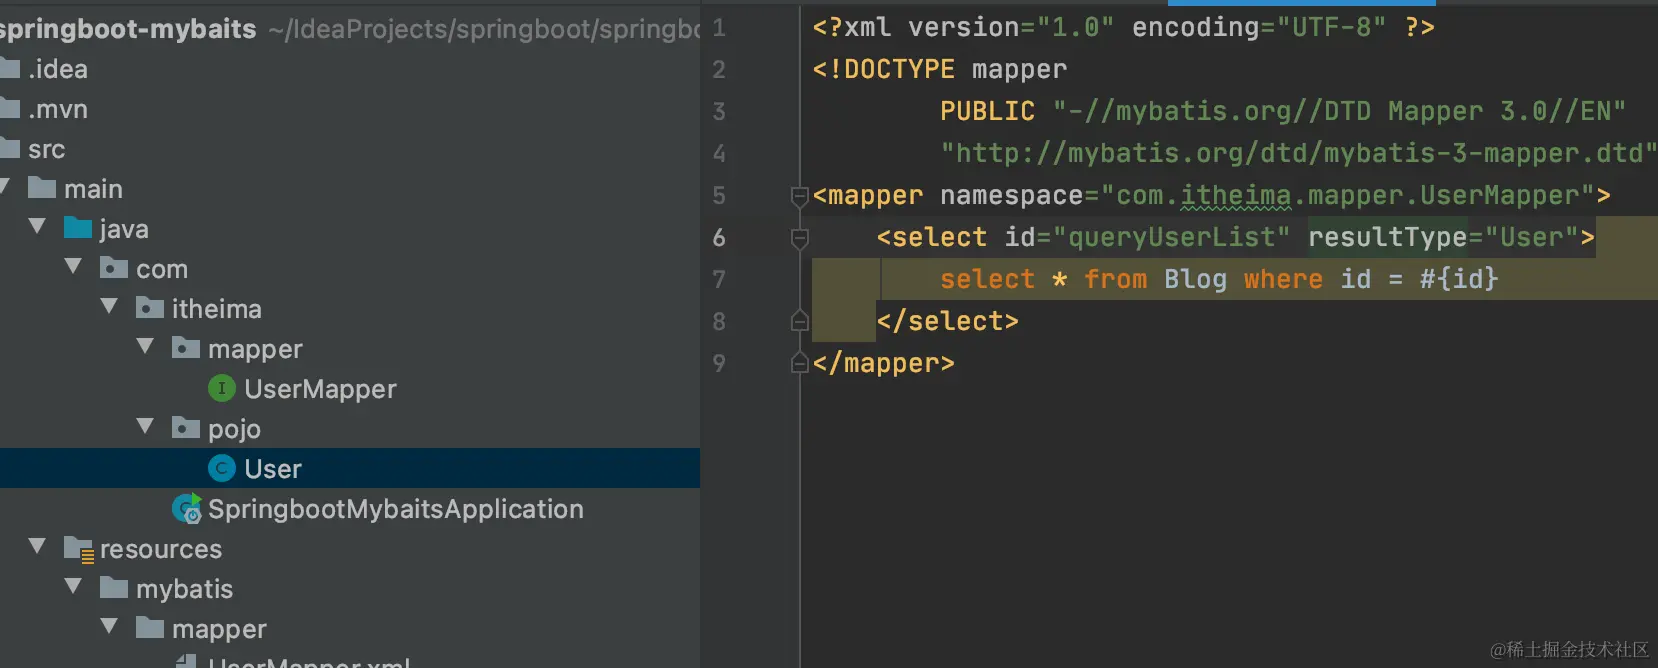Collapse the java folder in the project tree
Screen dimensions: 1658x668
(x=38, y=227)
